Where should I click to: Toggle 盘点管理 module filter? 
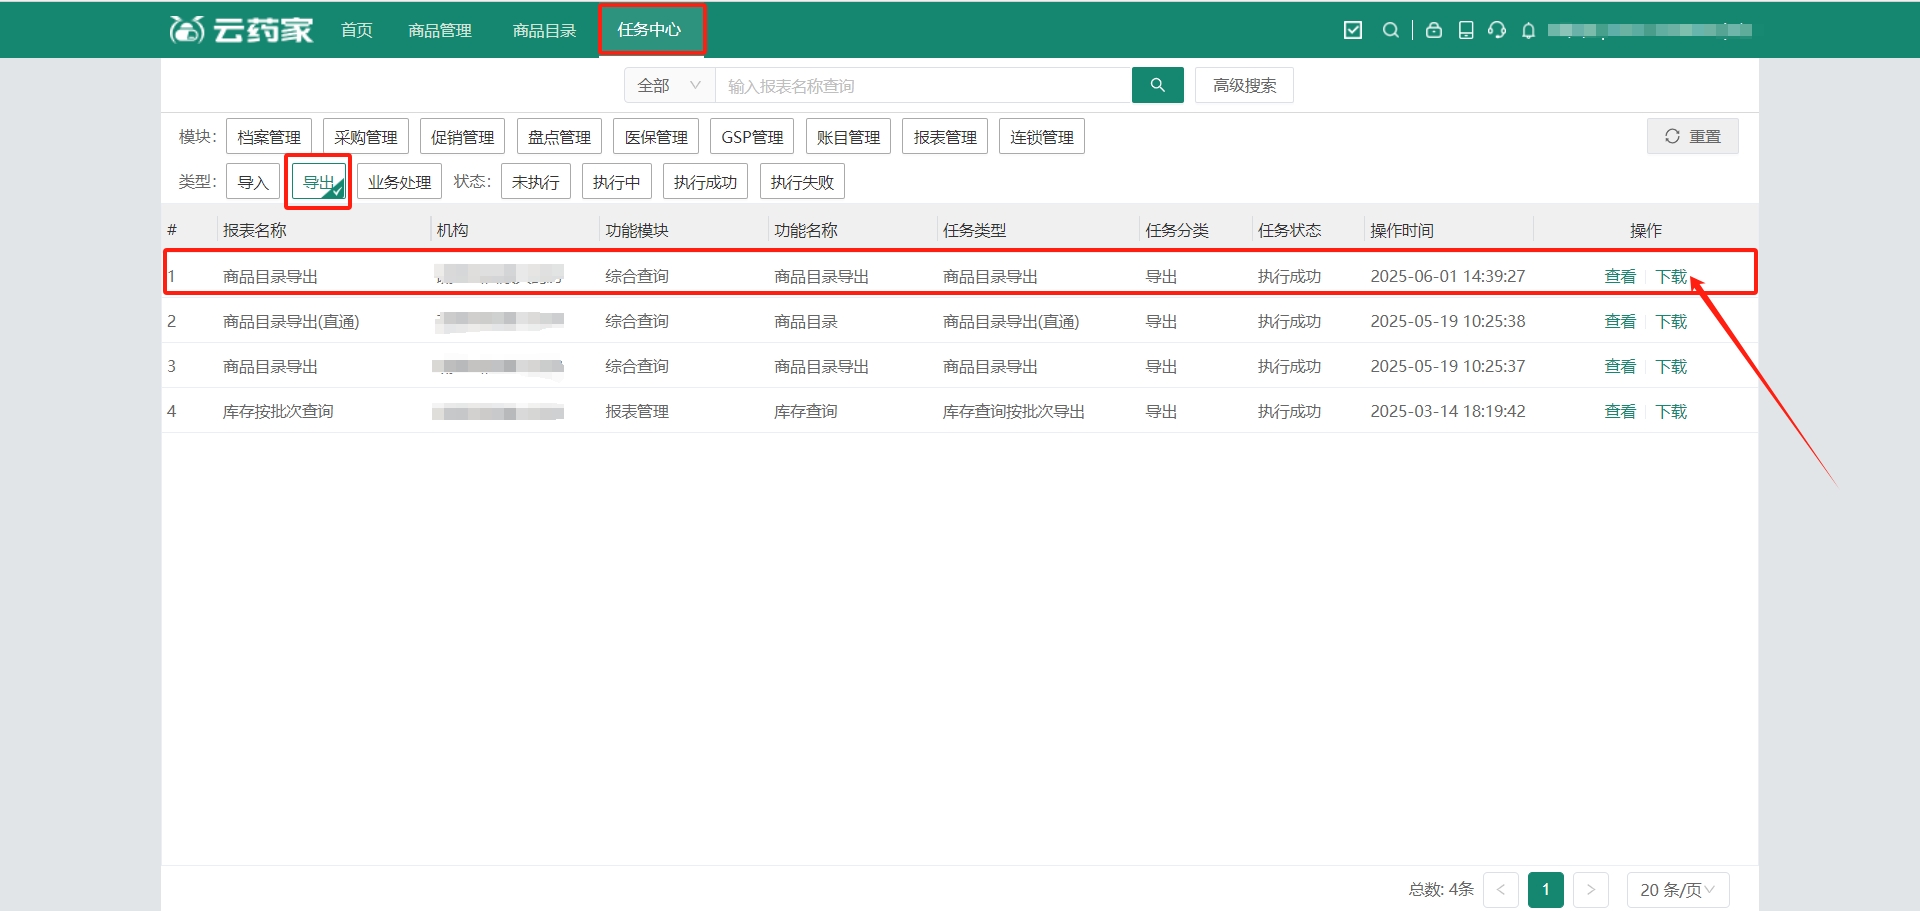click(x=559, y=137)
